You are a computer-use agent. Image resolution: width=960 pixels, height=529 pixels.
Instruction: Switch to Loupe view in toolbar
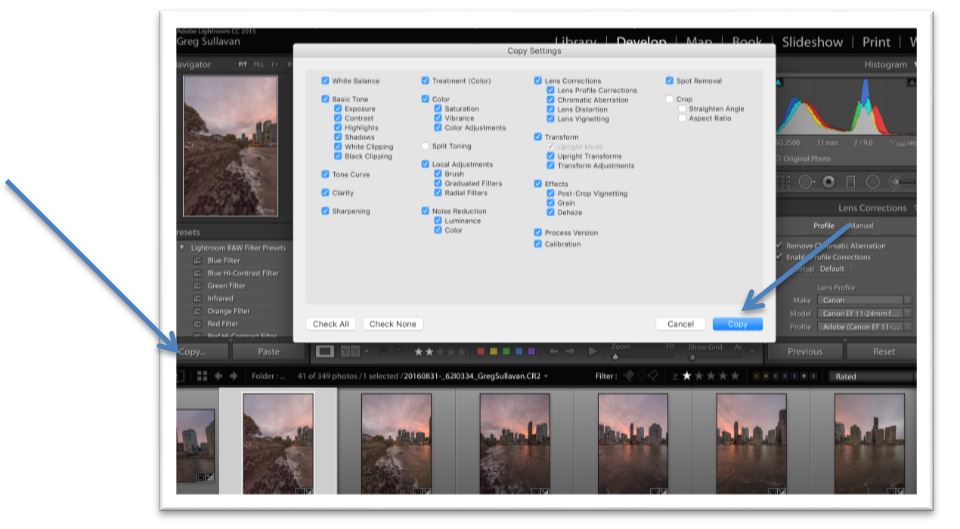(324, 351)
